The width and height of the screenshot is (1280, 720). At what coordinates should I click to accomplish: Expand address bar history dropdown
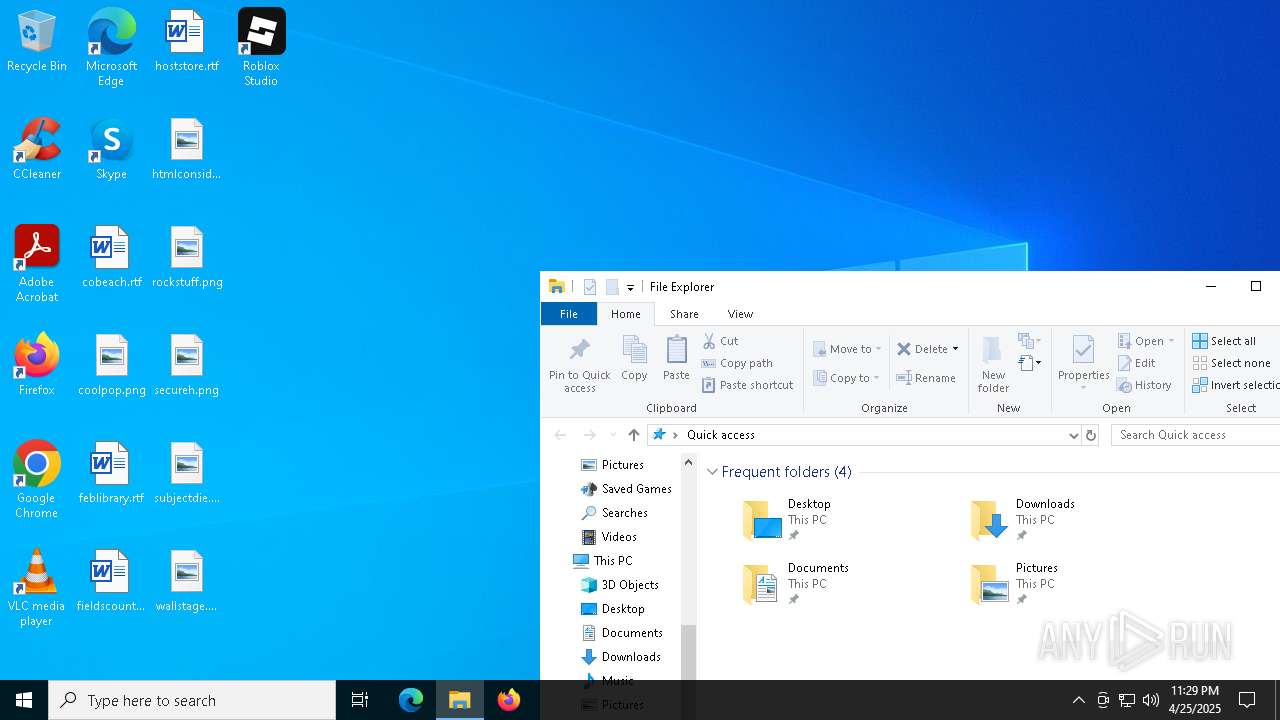[x=1073, y=435]
